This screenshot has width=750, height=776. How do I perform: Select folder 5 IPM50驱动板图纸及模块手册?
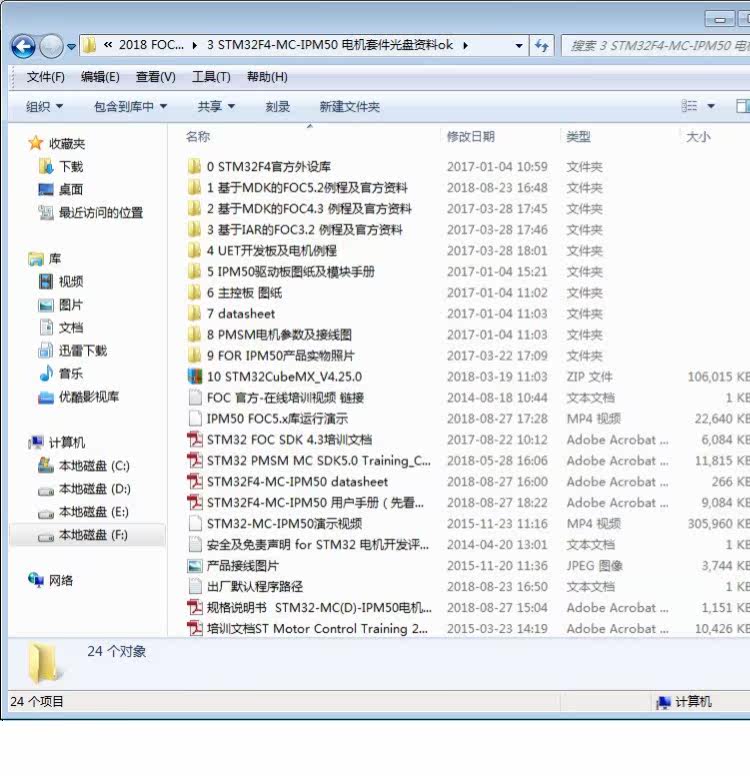(291, 272)
